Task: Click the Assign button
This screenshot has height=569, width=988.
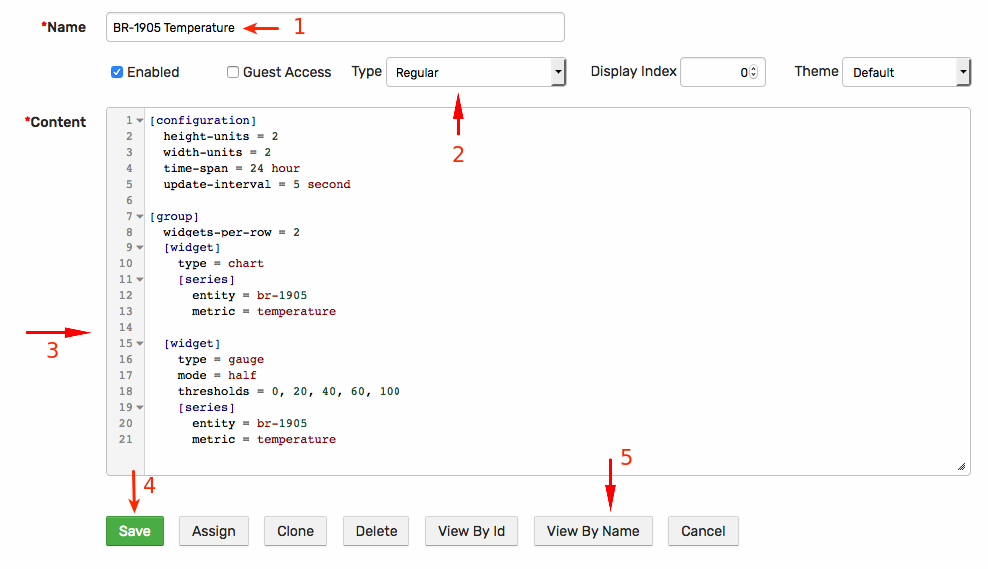Action: coord(214,531)
